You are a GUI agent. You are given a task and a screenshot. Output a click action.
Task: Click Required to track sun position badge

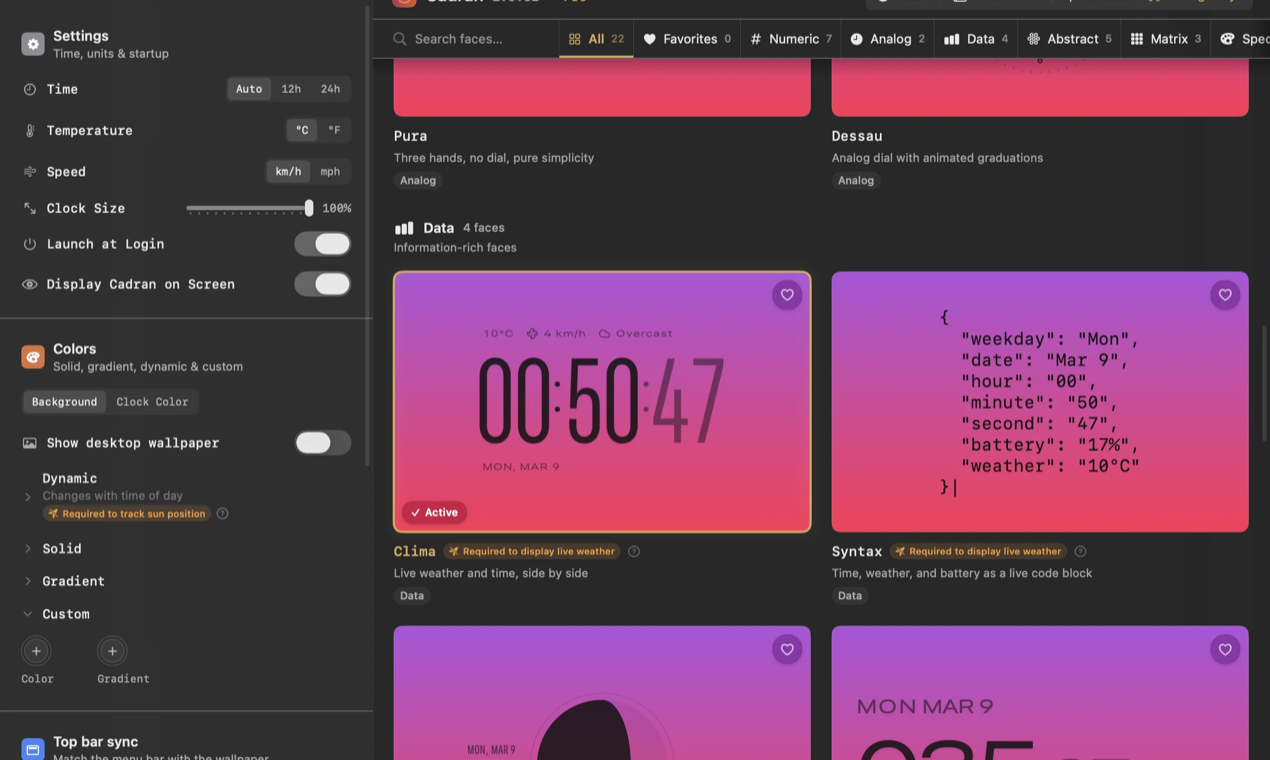point(126,514)
